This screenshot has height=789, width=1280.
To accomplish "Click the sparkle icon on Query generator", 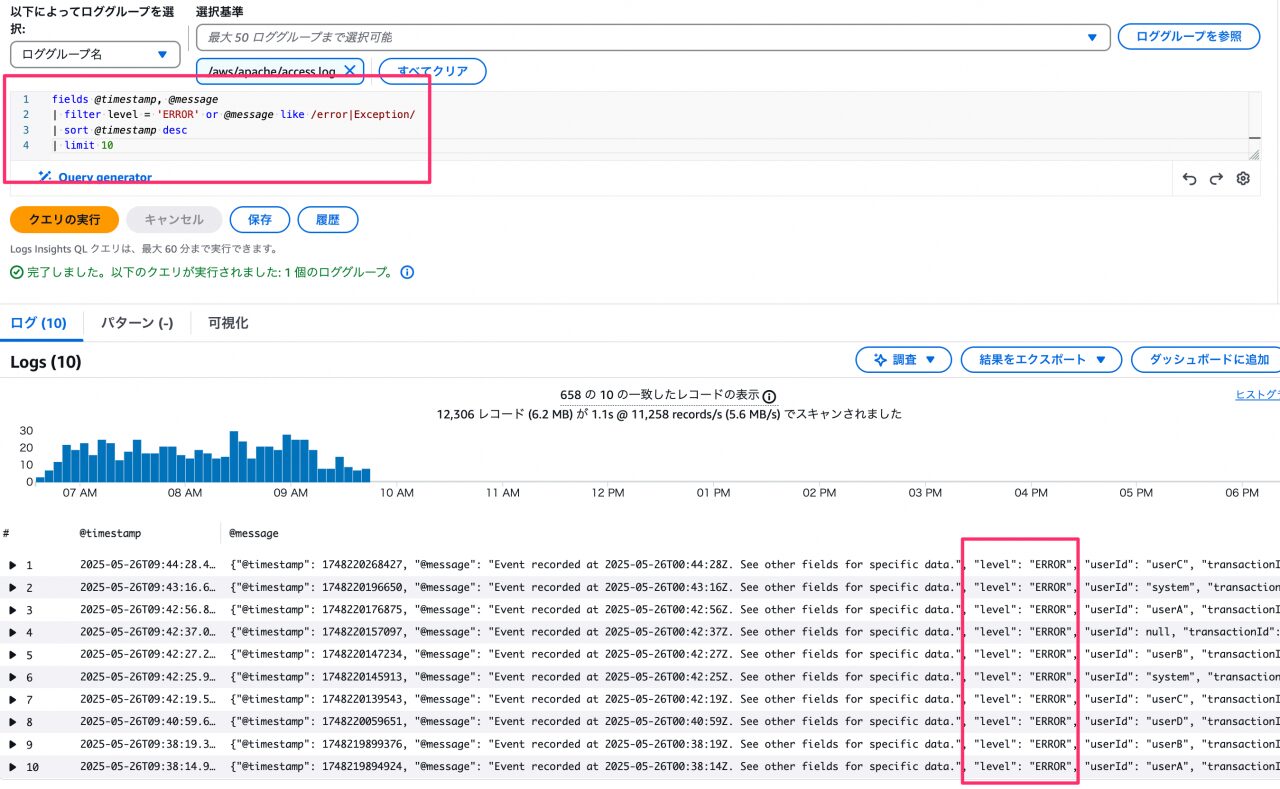I will [45, 176].
